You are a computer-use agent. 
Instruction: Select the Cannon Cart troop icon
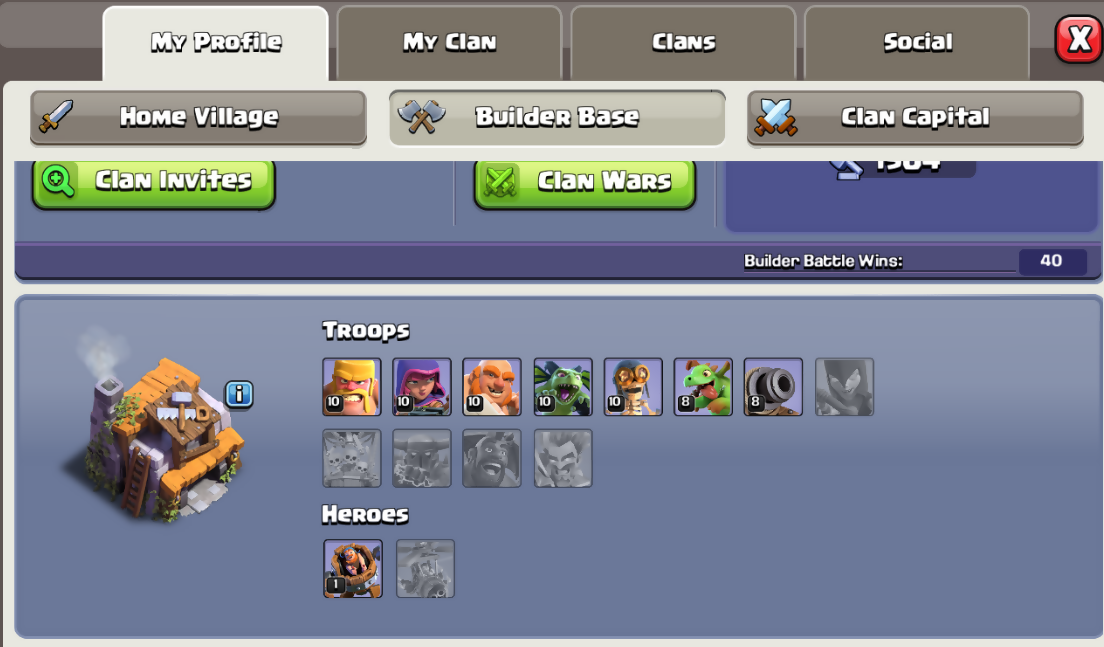pyautogui.click(x=773, y=387)
